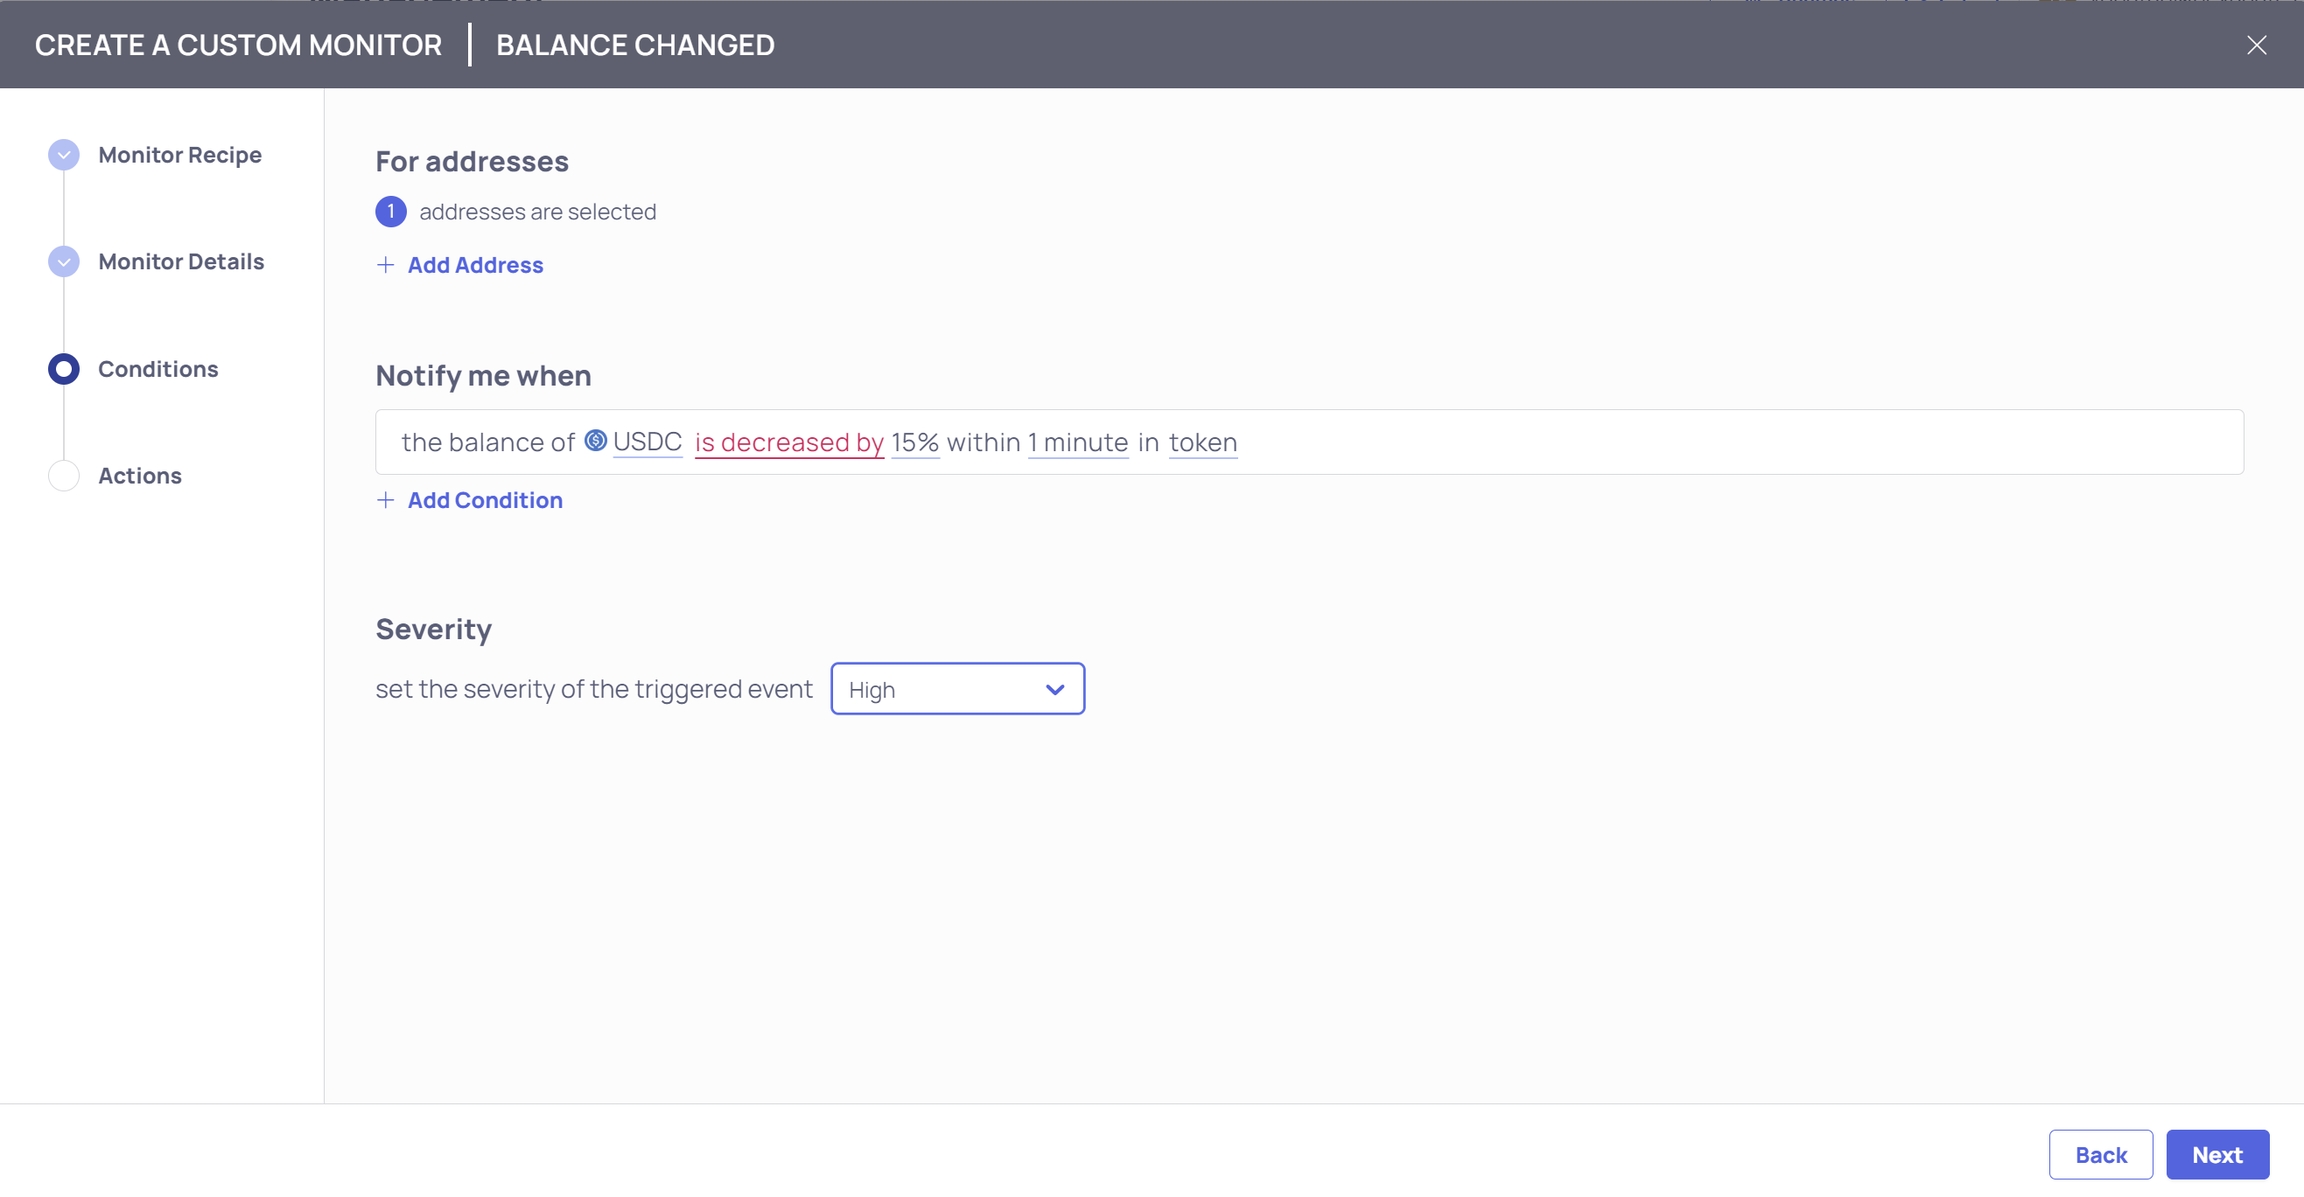Edit the 15% threshold value
This screenshot has height=1197, width=2304.
point(914,442)
